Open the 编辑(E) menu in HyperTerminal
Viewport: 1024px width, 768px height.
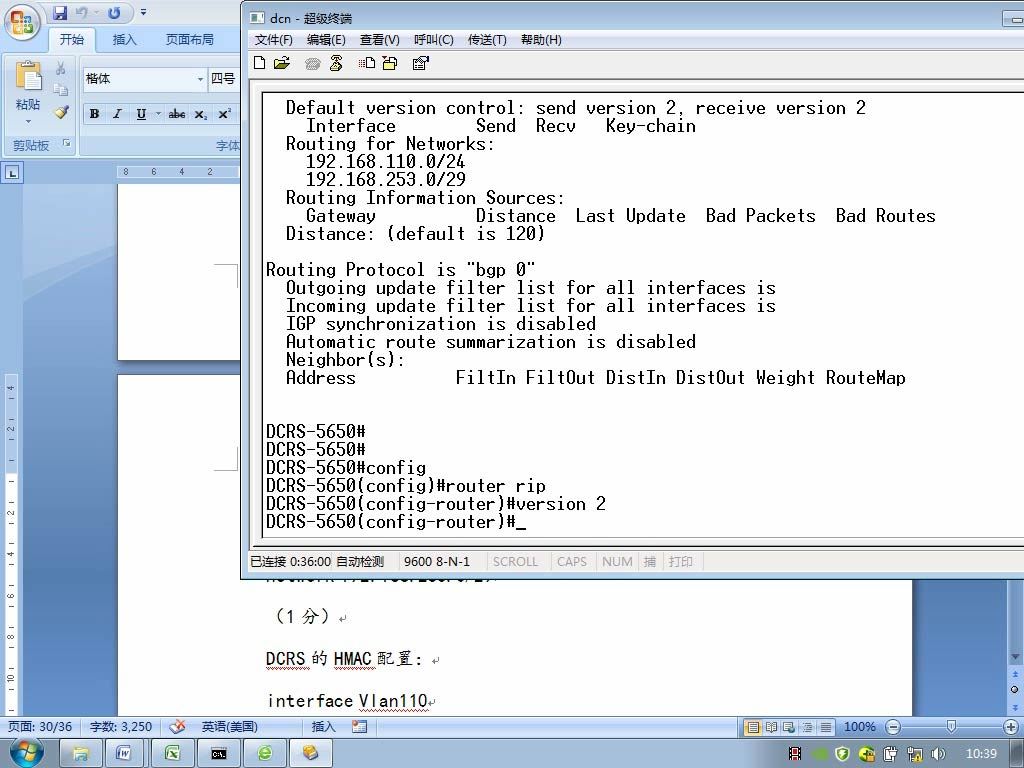pyautogui.click(x=326, y=40)
